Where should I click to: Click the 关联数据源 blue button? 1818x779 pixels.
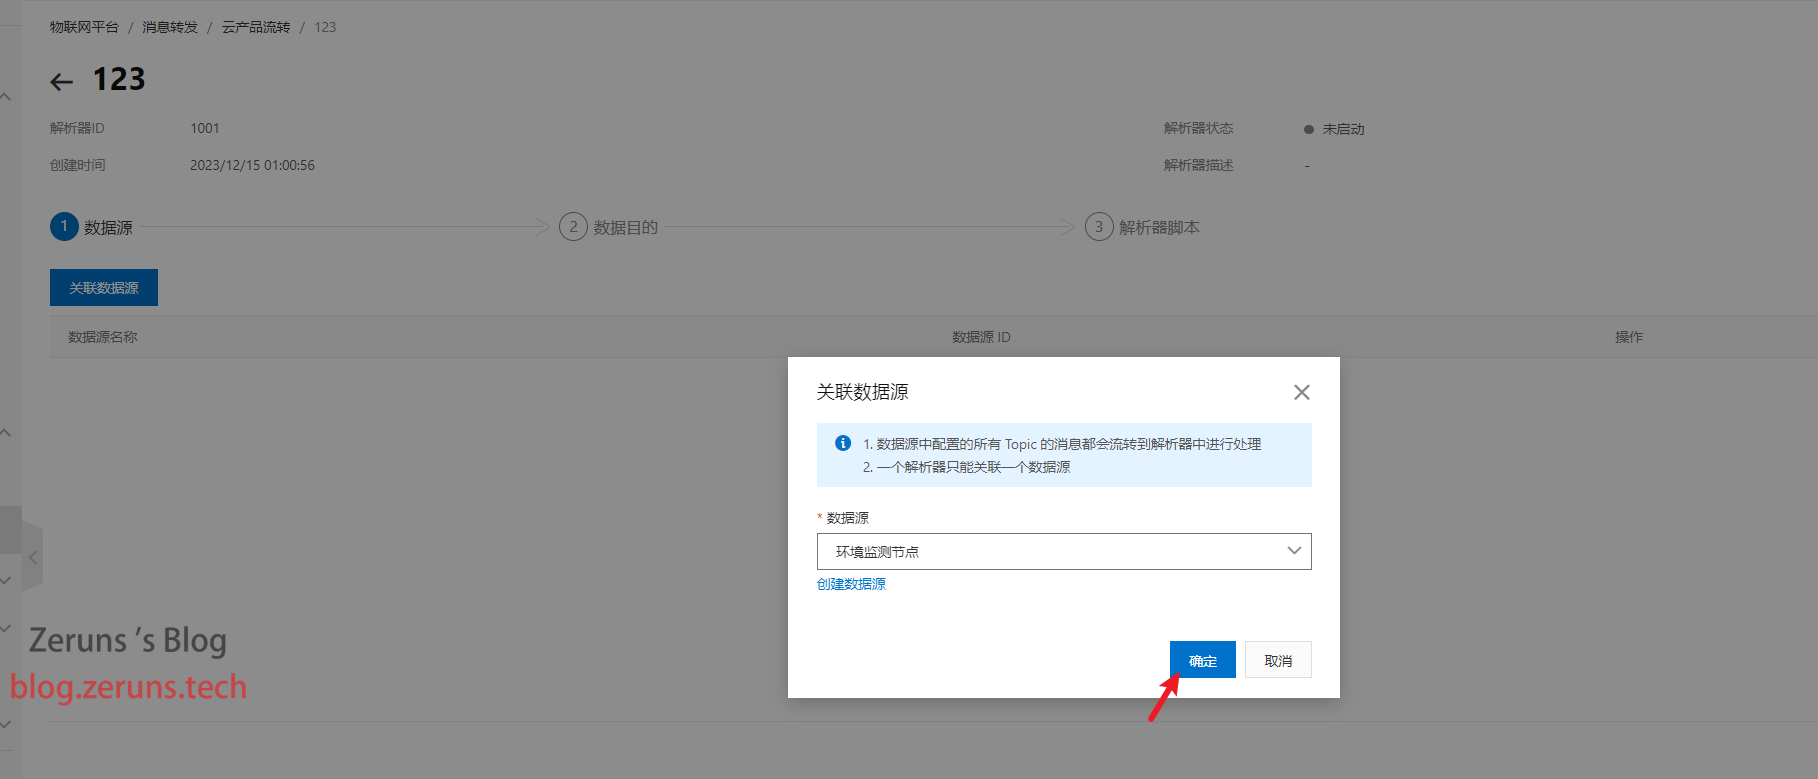(x=104, y=288)
